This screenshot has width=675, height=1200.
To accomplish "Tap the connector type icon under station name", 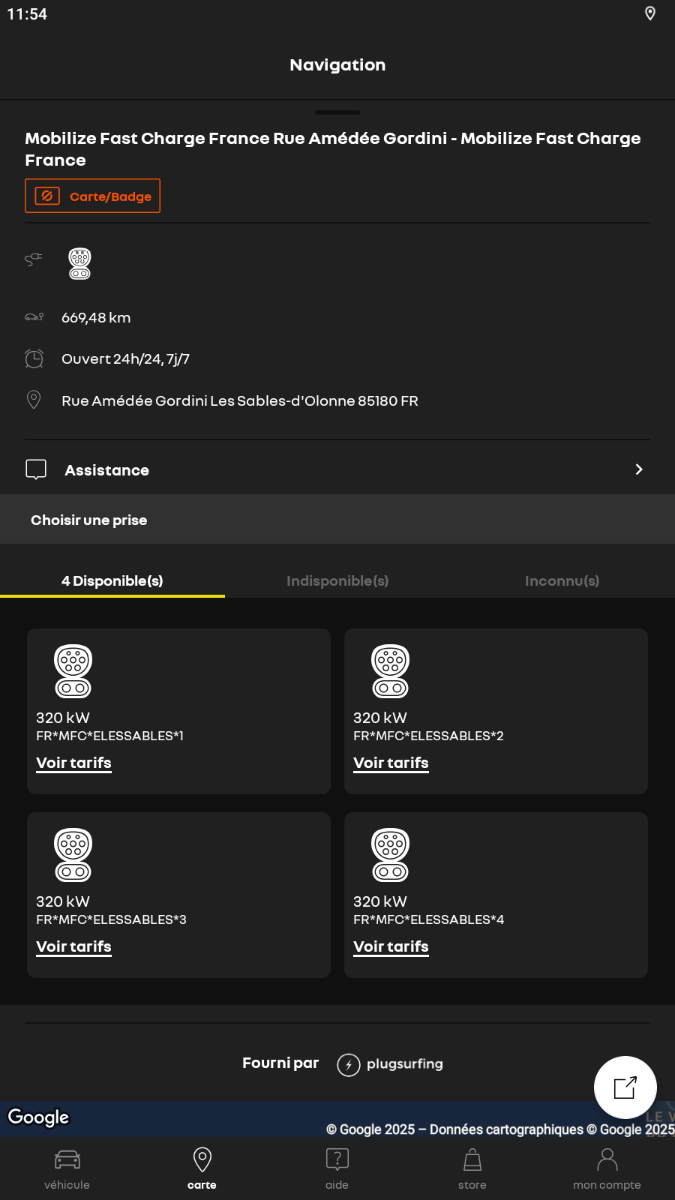I will click(x=80, y=263).
